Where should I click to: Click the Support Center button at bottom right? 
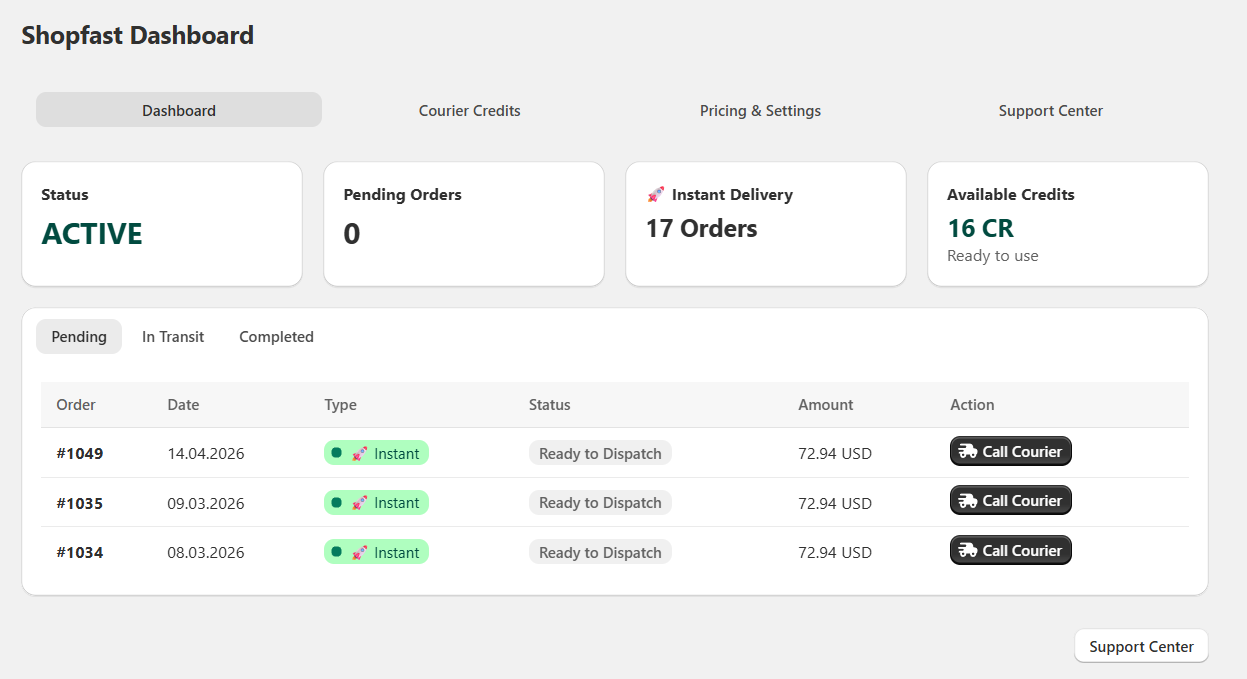[1140, 646]
